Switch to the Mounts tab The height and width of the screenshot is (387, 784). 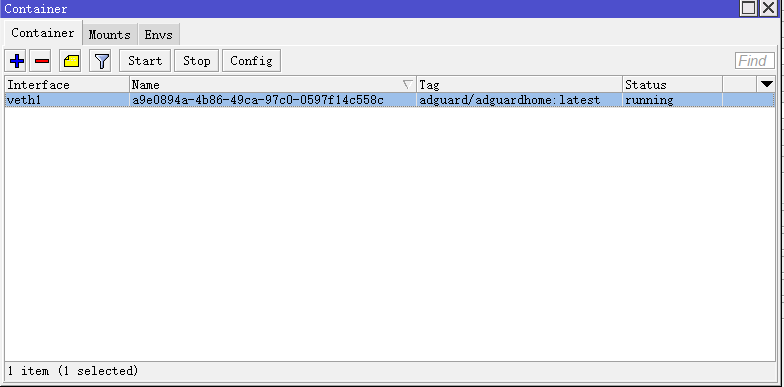[110, 34]
